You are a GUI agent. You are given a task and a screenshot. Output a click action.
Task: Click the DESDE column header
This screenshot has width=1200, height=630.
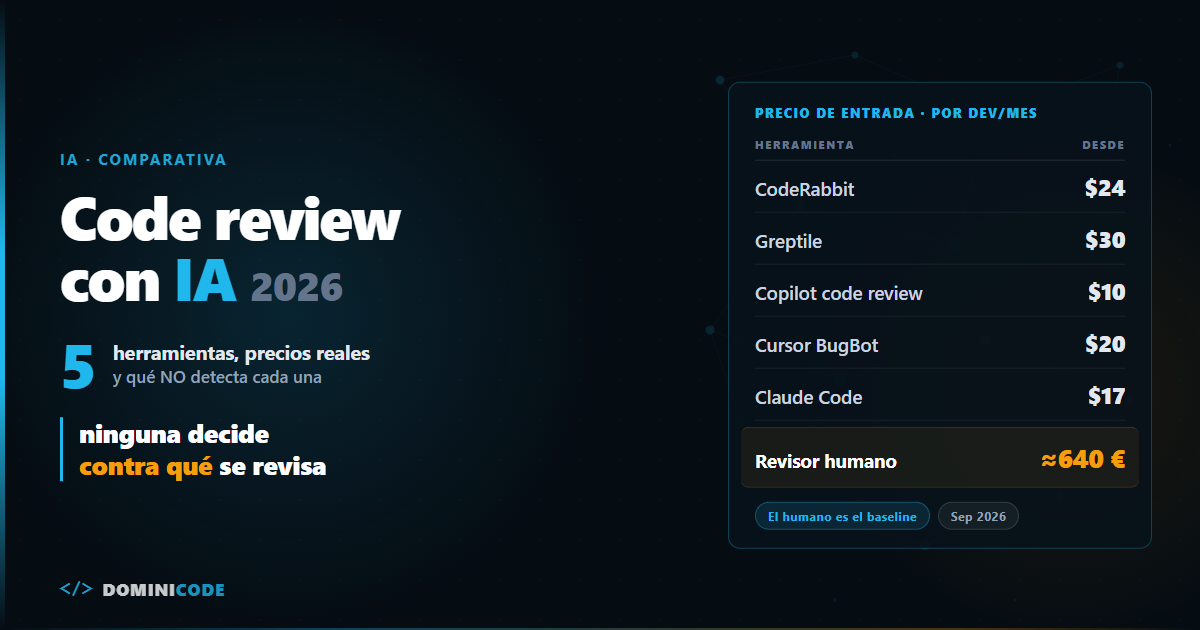(1103, 145)
